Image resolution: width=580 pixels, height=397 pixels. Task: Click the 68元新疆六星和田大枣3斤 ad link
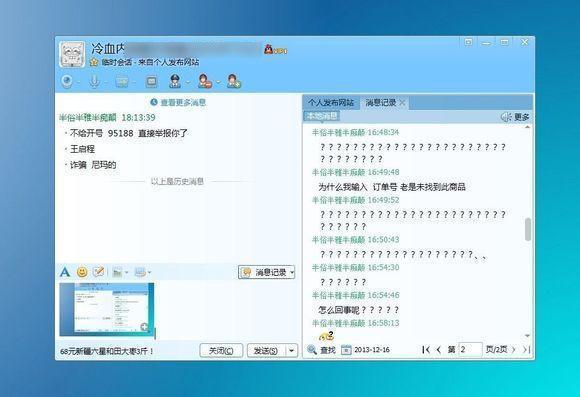(107, 351)
